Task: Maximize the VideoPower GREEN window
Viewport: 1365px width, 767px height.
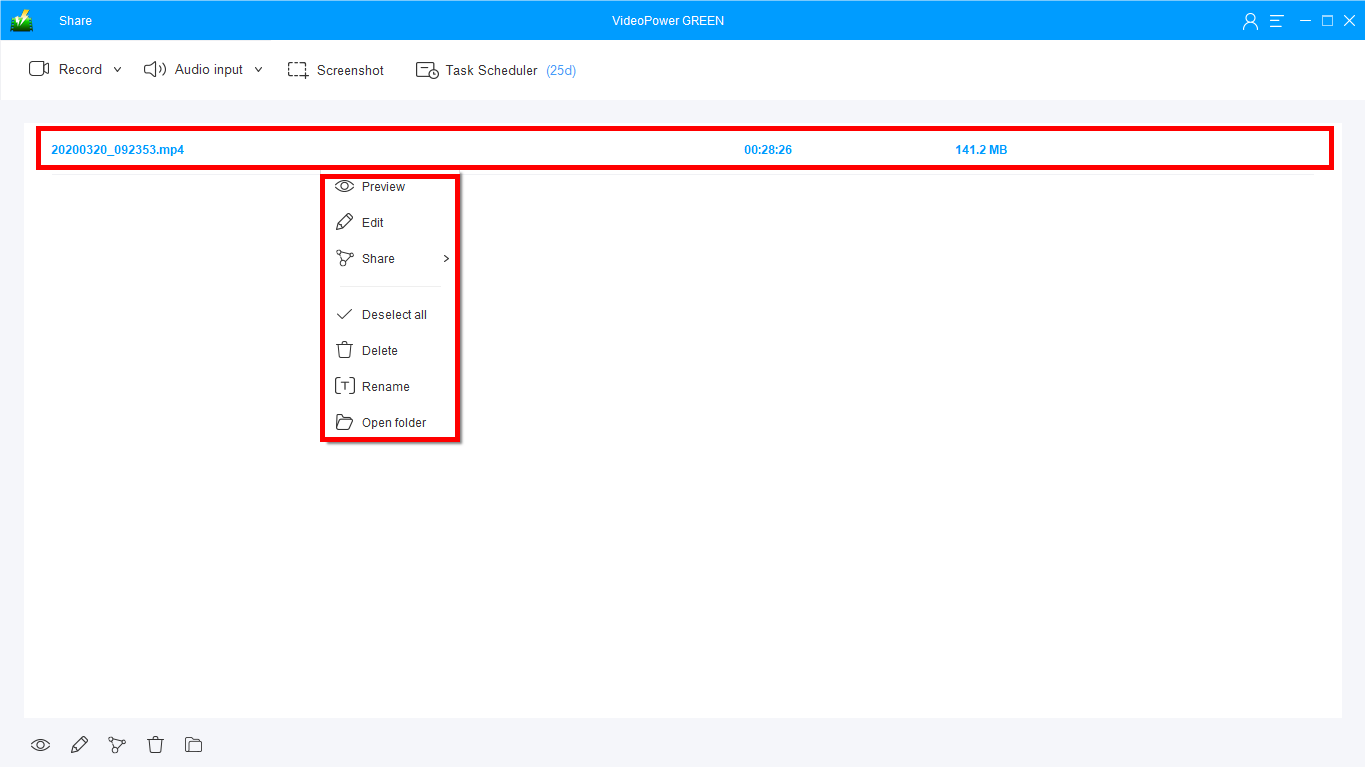Action: click(1328, 21)
